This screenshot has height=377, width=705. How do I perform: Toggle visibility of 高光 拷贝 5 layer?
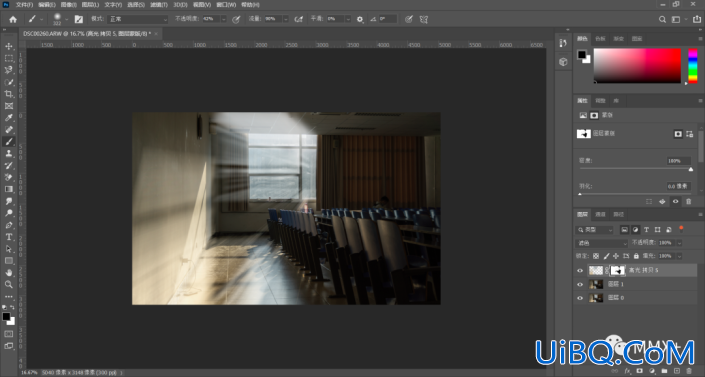click(580, 270)
